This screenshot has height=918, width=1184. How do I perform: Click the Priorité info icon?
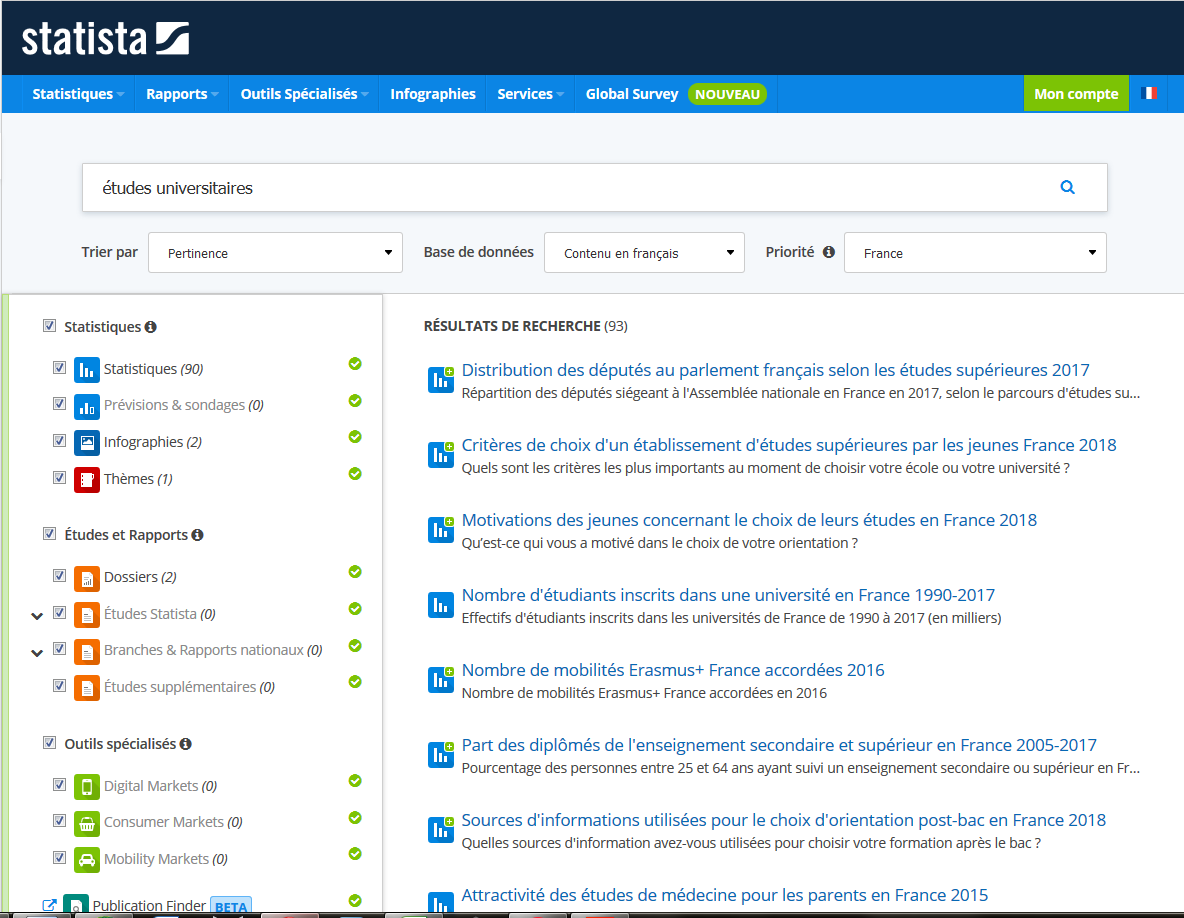pos(828,252)
